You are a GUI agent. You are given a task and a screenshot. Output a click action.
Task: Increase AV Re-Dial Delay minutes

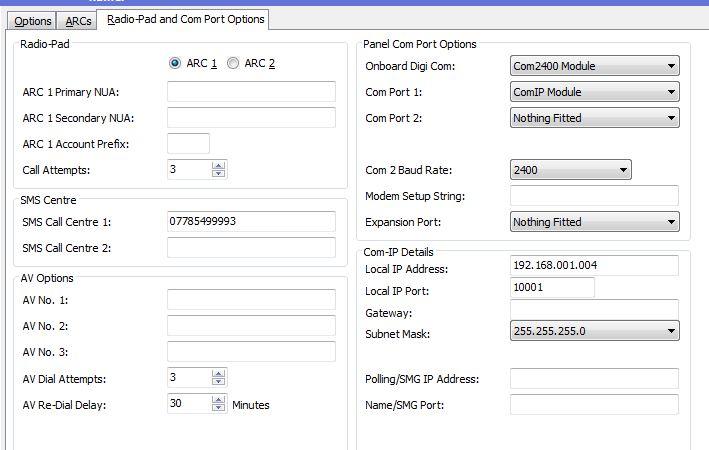tap(219, 400)
